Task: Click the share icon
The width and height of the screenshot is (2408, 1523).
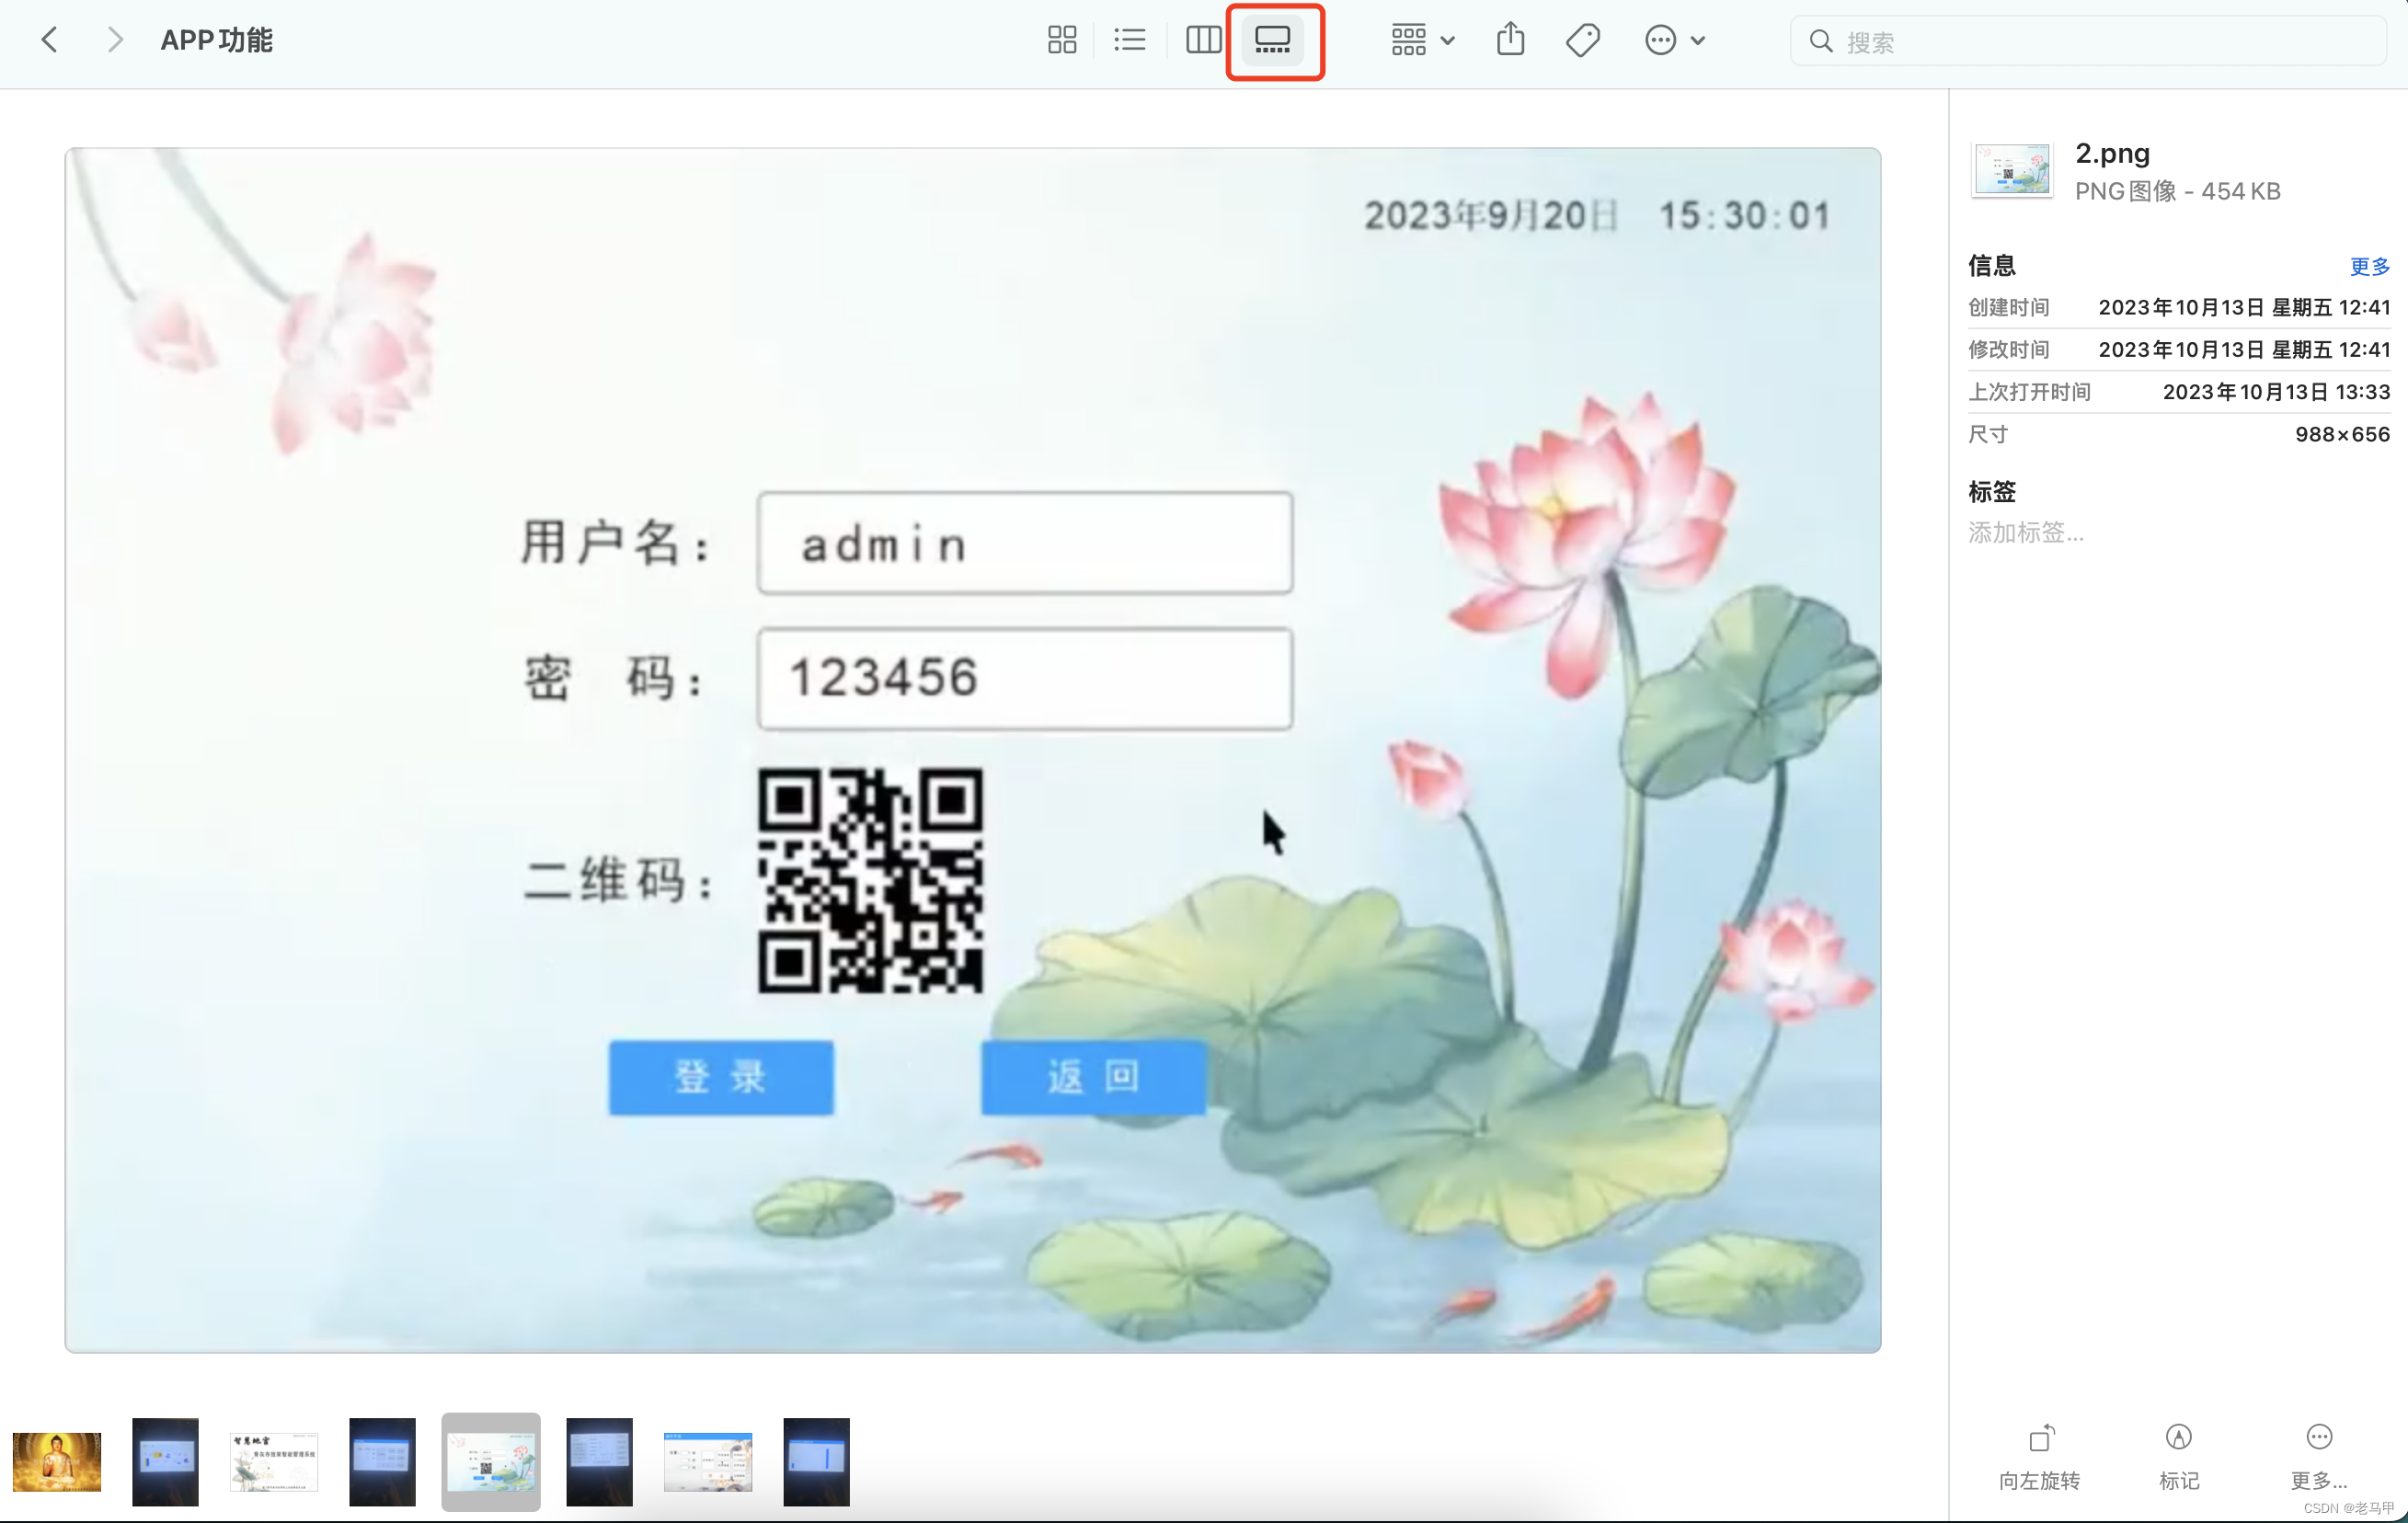Action: click(1510, 40)
